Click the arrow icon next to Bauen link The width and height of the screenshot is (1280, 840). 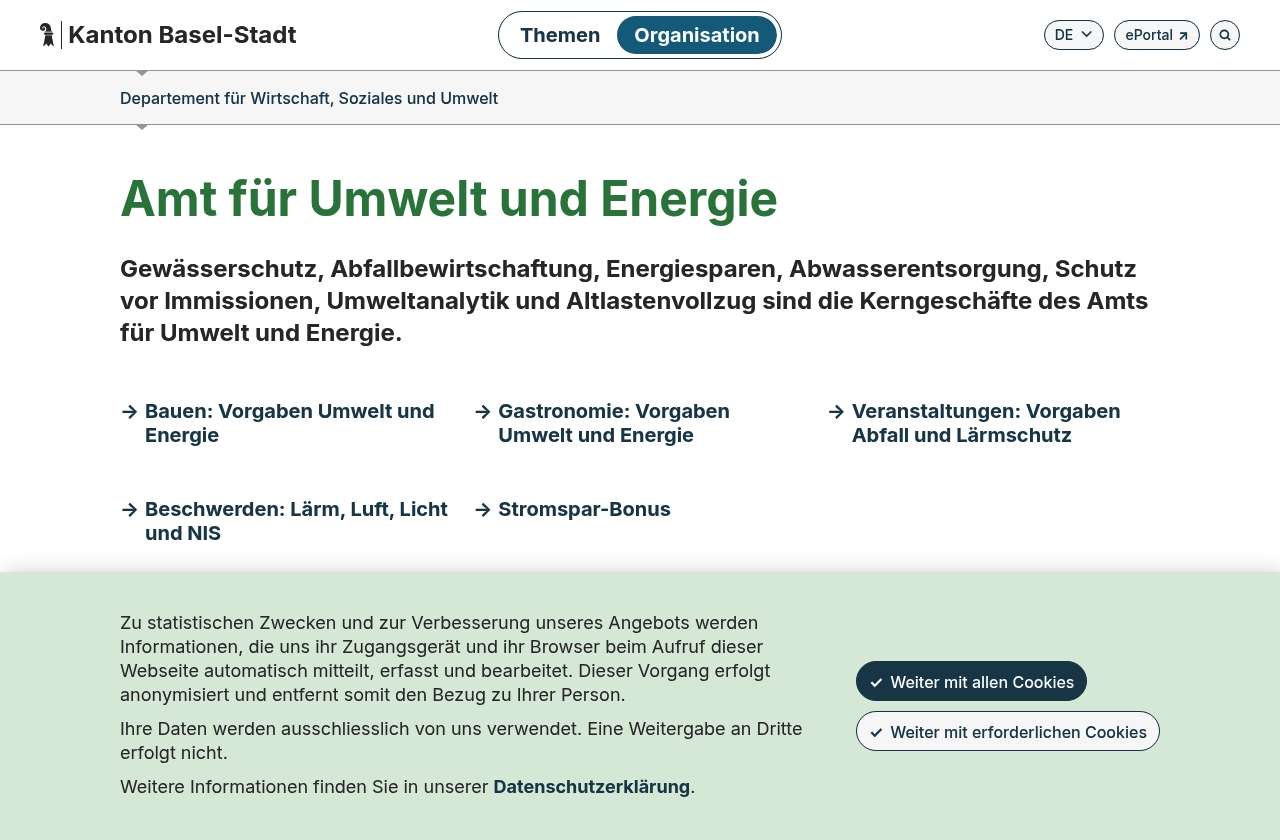tap(129, 412)
